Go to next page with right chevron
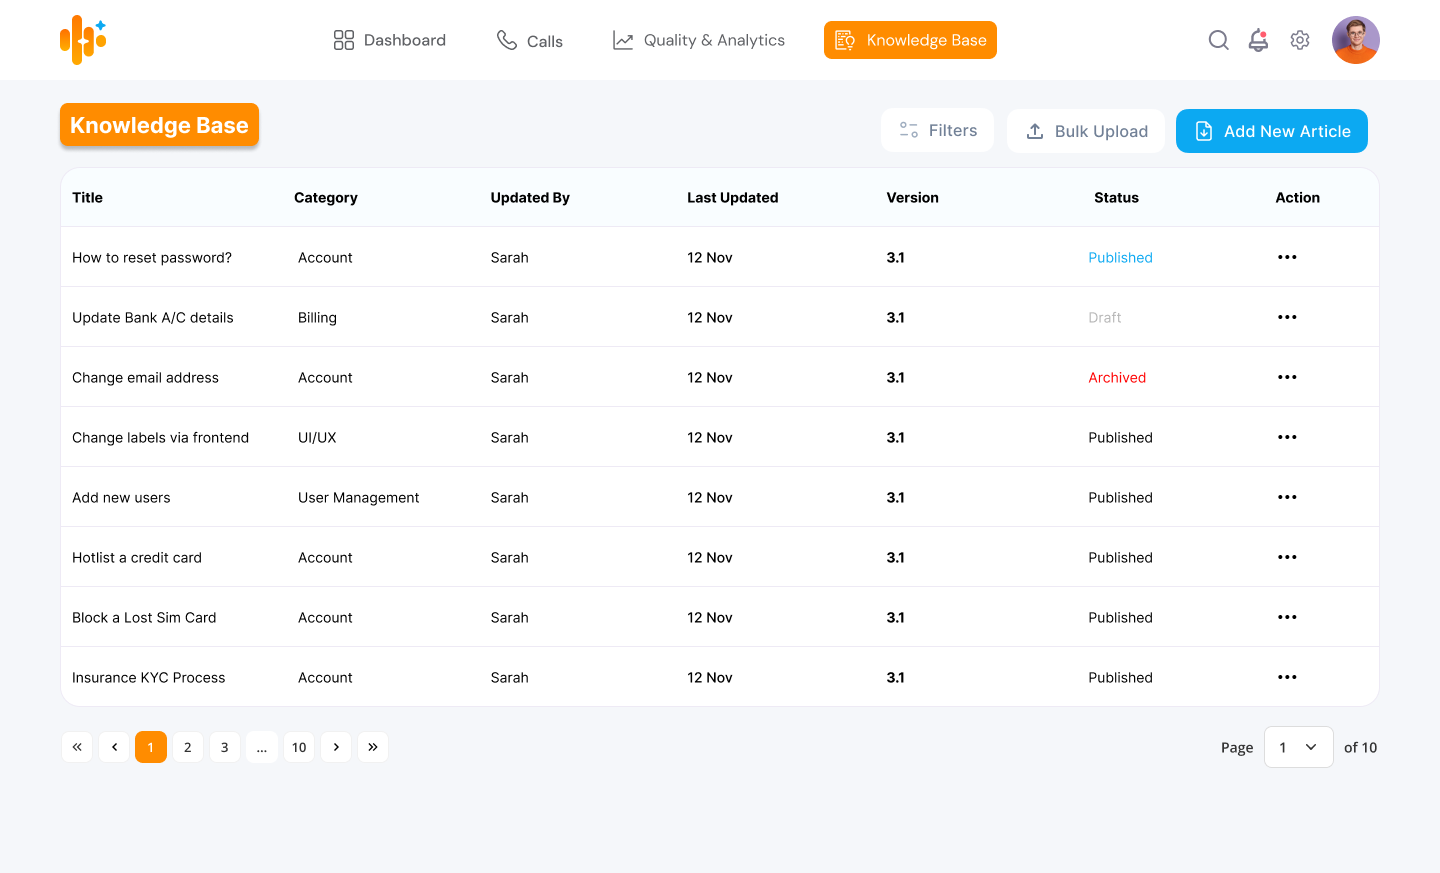Screen dimensions: 1440x873 pos(336,747)
